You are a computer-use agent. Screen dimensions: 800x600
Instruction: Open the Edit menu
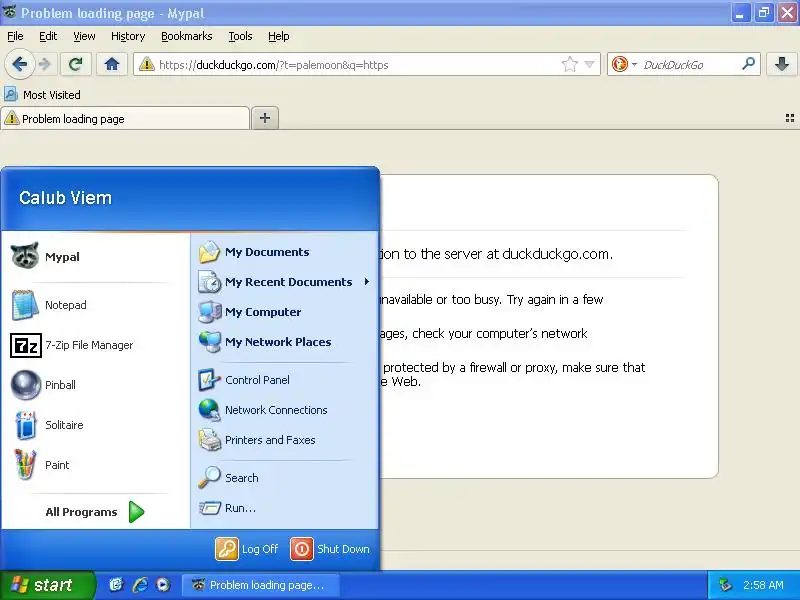(48, 36)
